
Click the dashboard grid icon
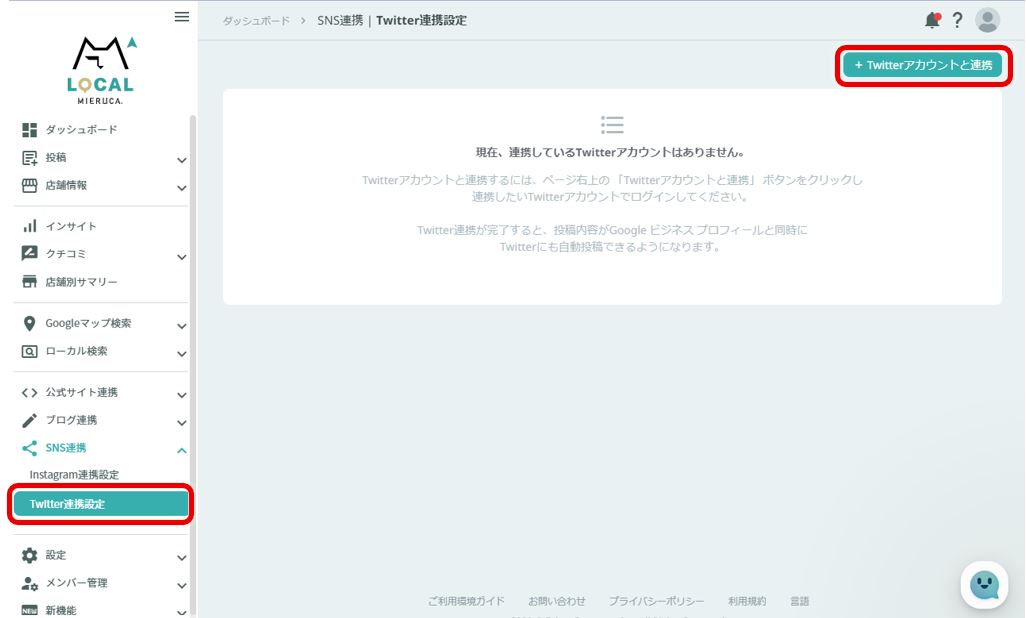click(x=29, y=130)
